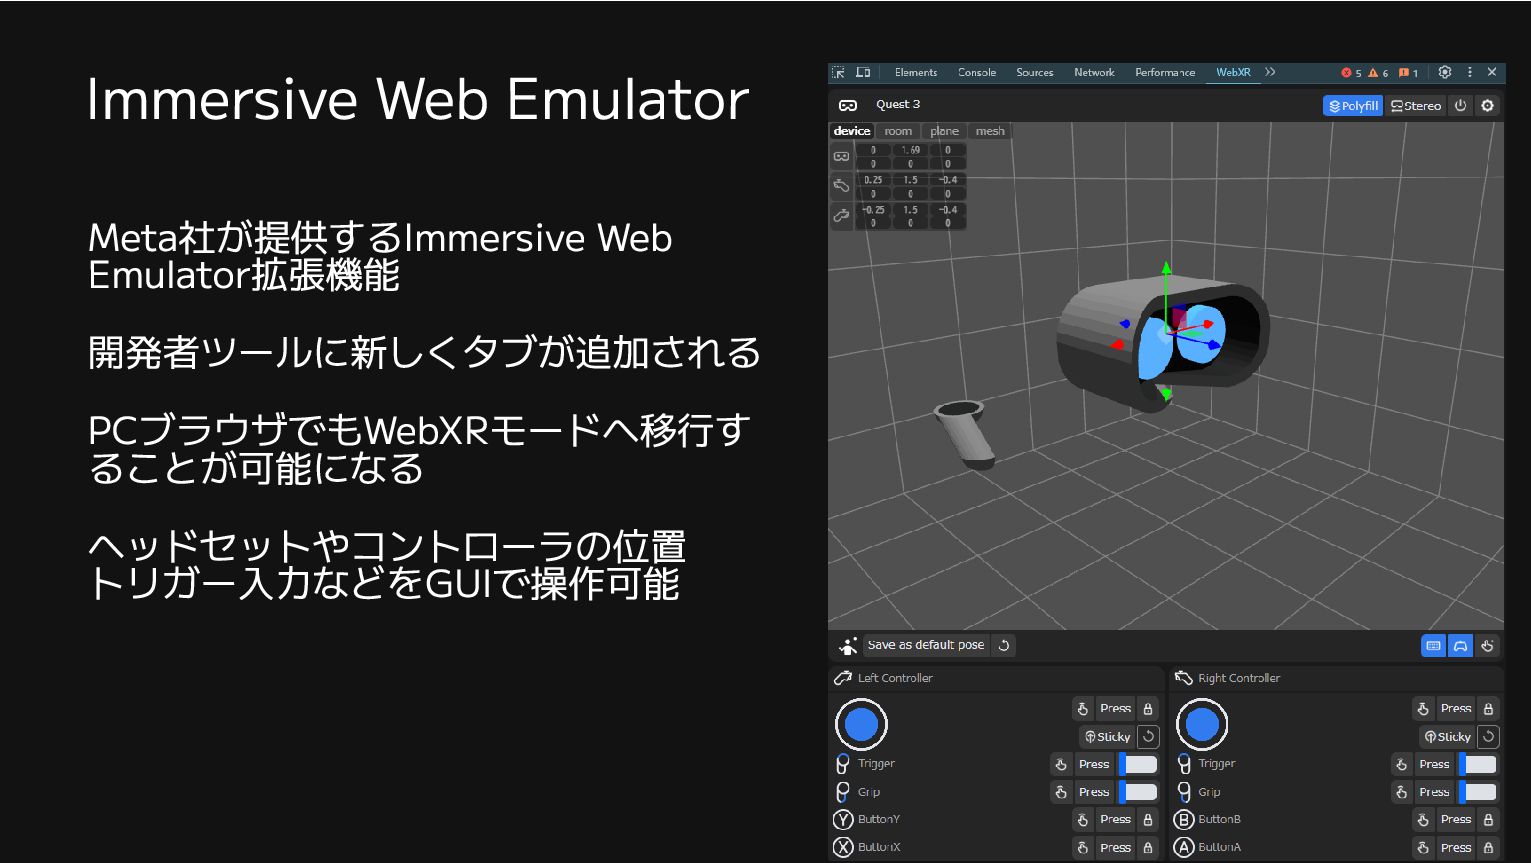Select the WebXR tab
The image size is (1531, 863).
click(x=1233, y=72)
